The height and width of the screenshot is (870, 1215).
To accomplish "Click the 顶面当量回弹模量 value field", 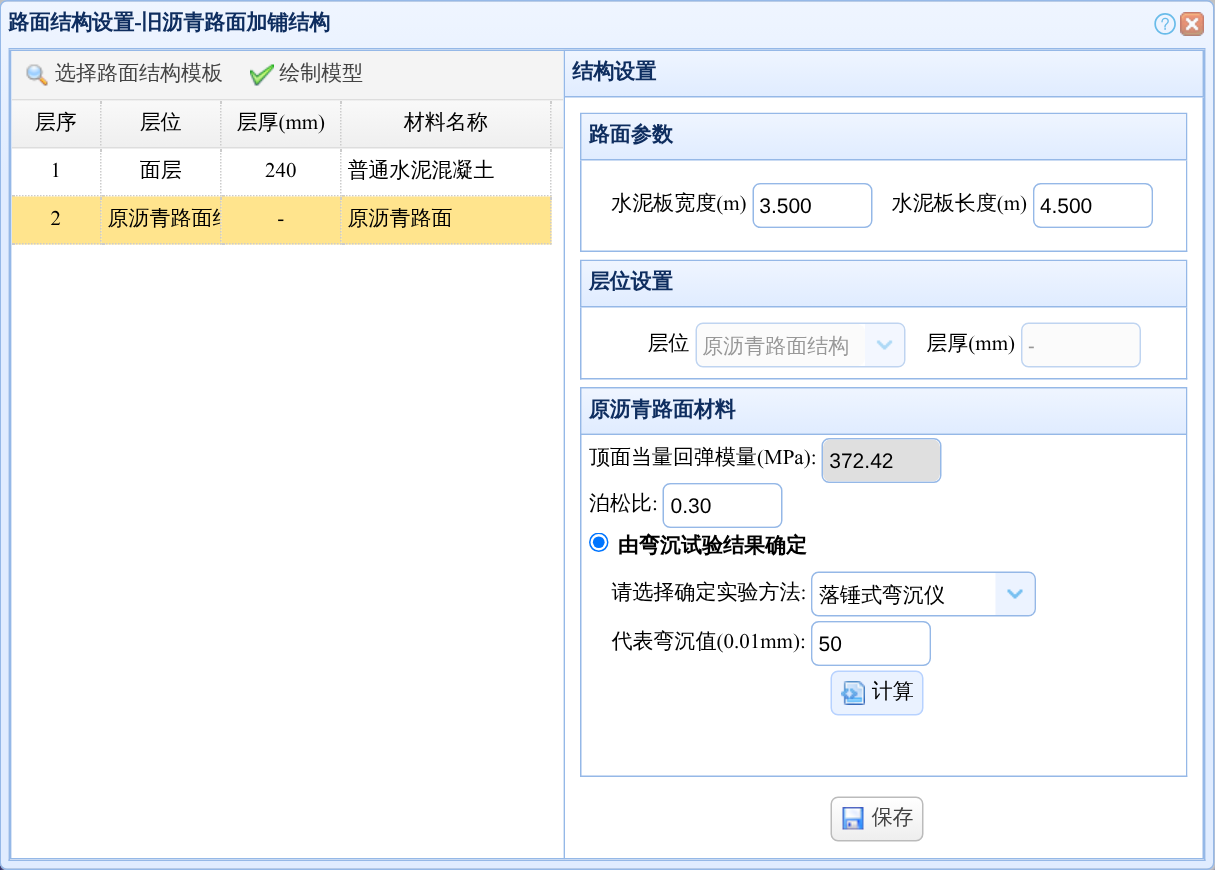I will tap(881, 460).
